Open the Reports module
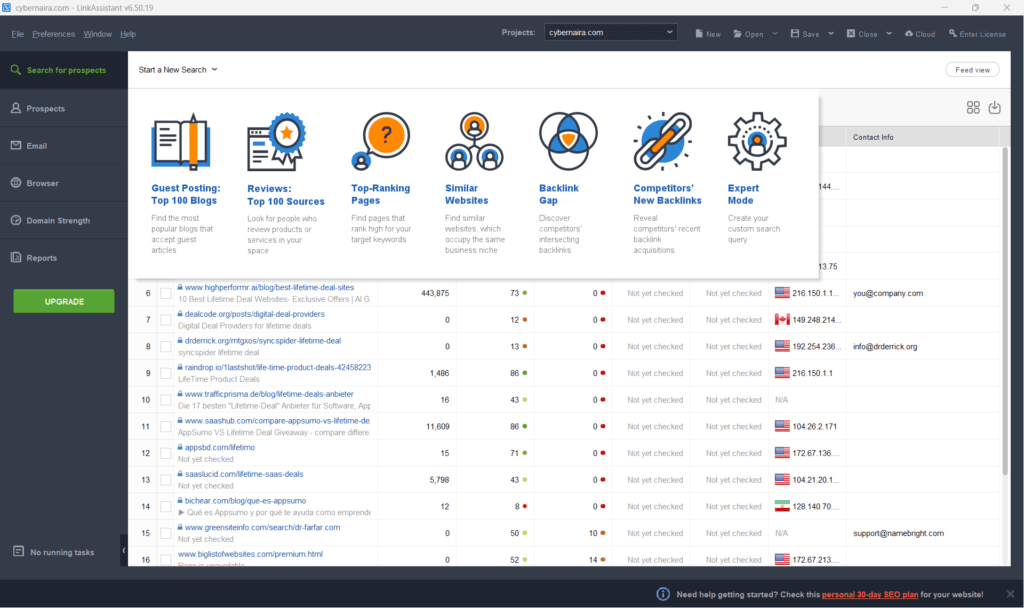 [x=64, y=257]
